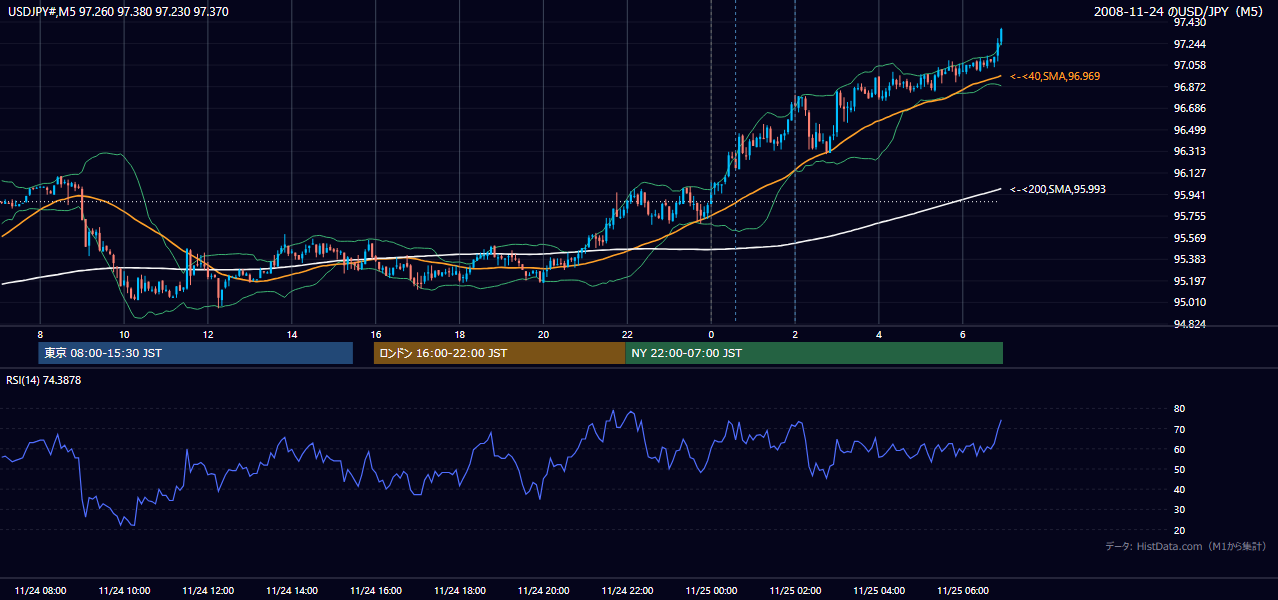Screen dimensions: 1278x600
Task: Click the HistData.com data source credit
Action: [1186, 546]
